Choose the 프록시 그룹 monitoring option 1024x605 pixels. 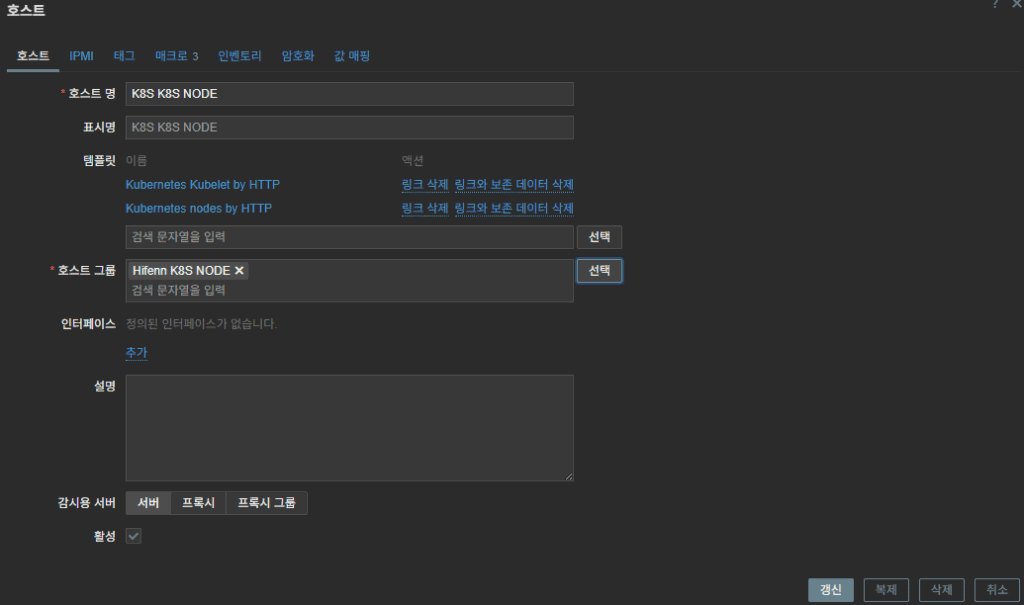[x=266, y=503]
